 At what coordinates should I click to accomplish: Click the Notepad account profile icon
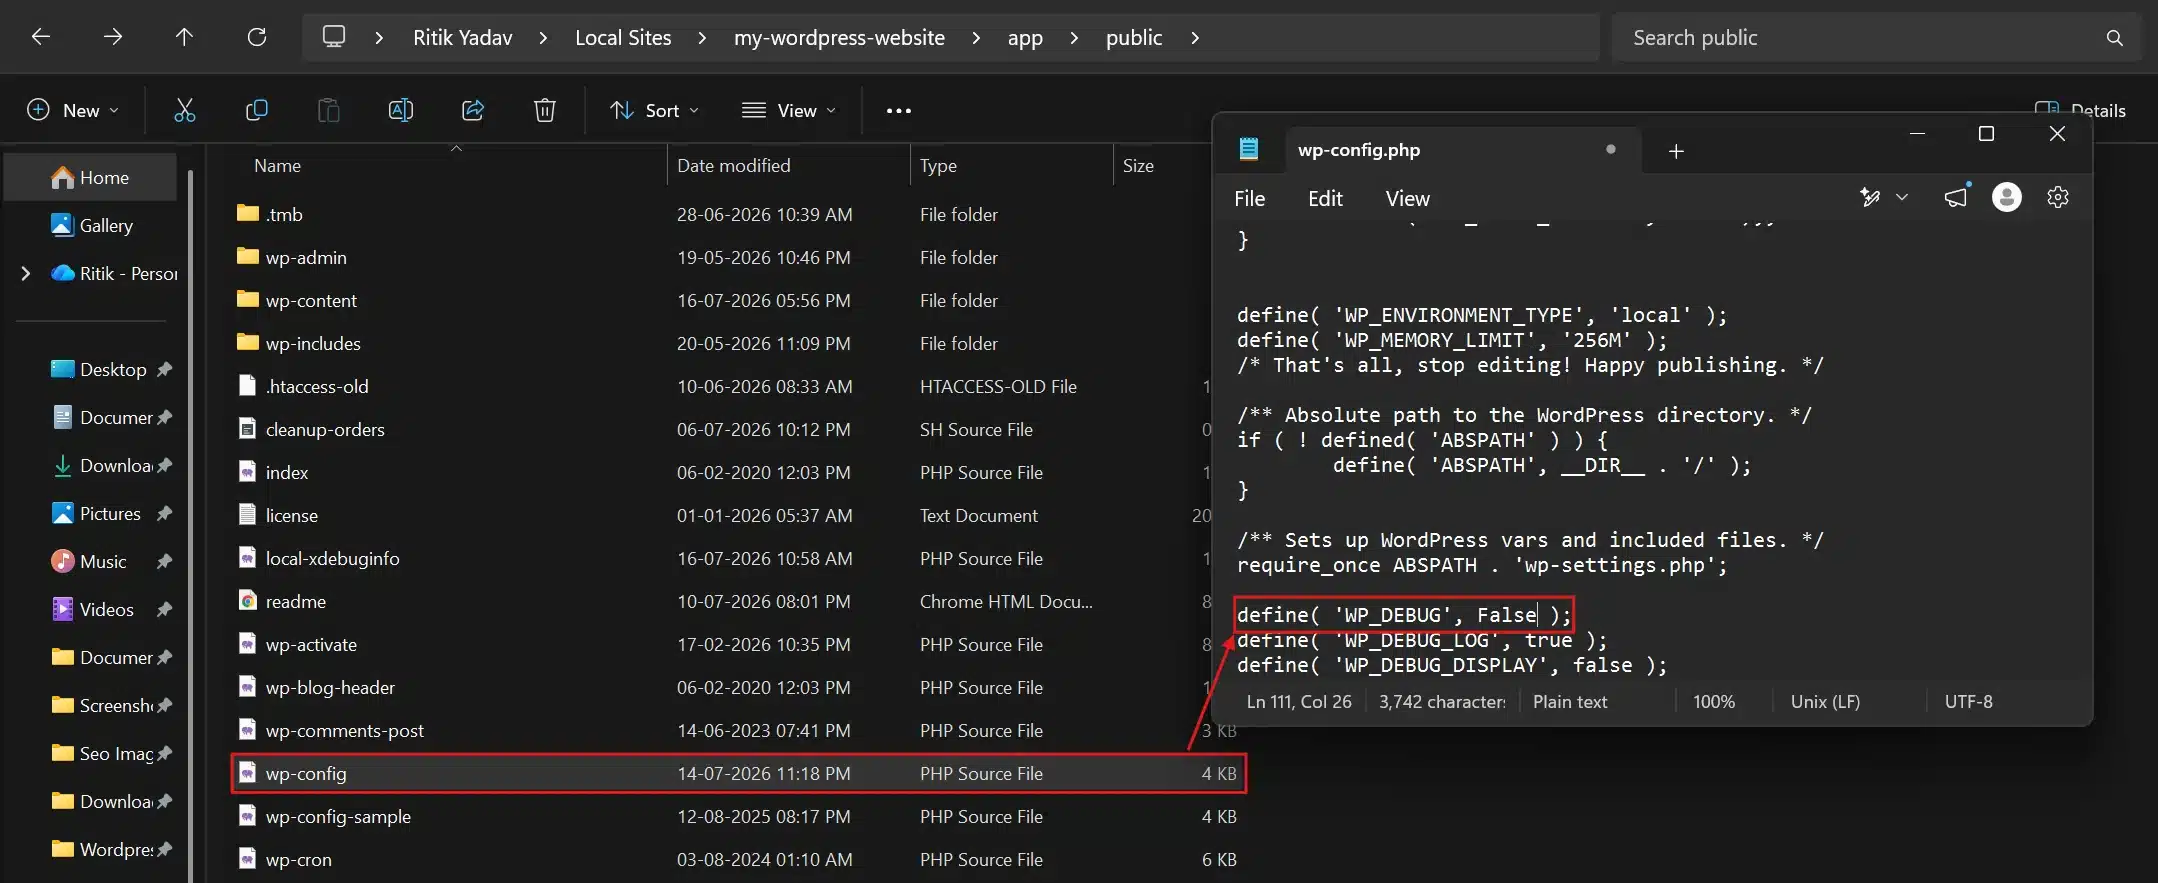[x=2007, y=197]
